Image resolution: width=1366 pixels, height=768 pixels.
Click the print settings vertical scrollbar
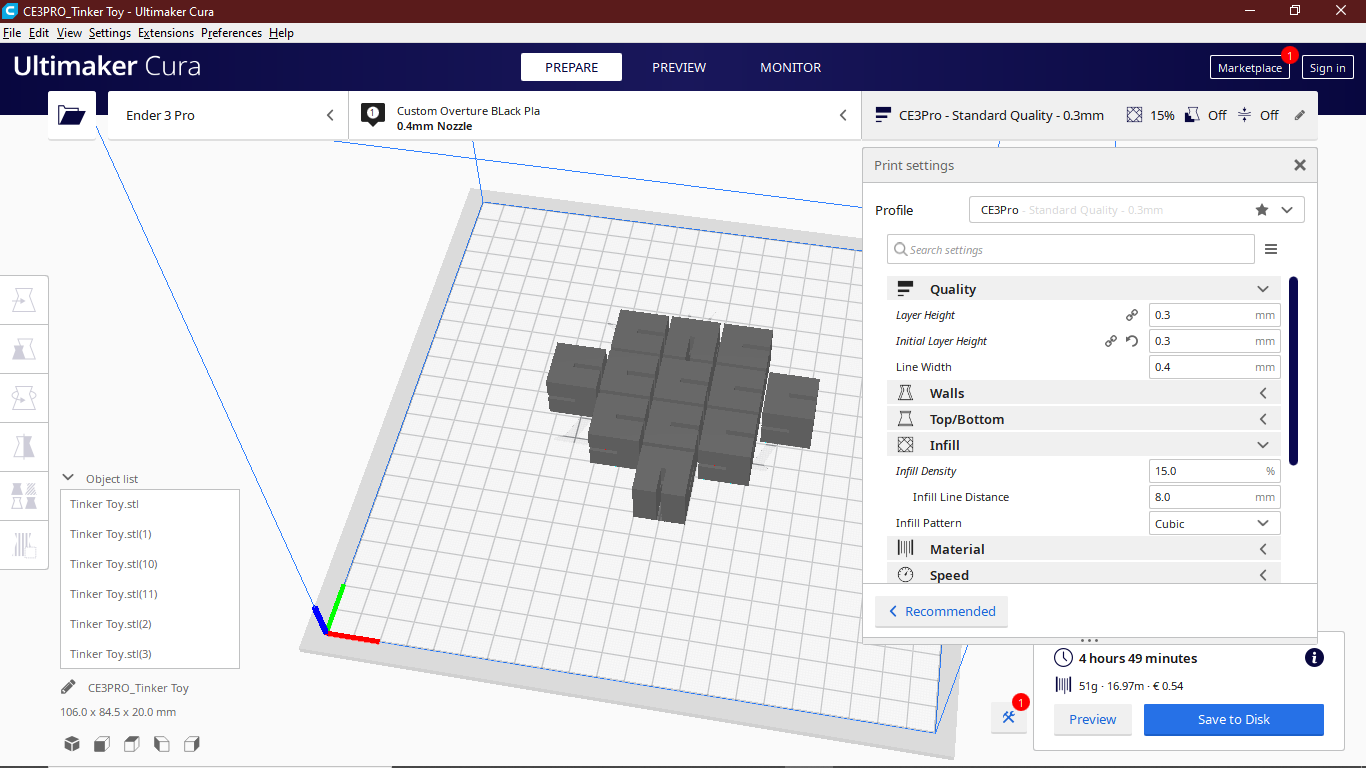pos(1293,371)
